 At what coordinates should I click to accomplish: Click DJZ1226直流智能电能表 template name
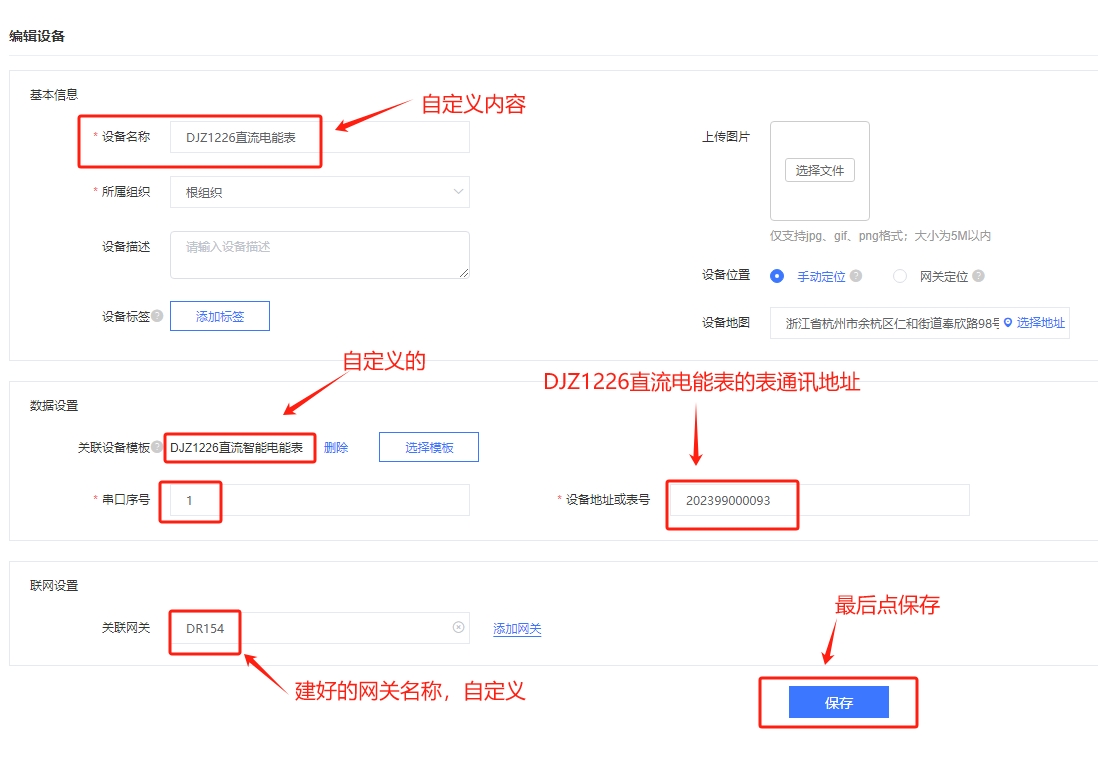(237, 447)
